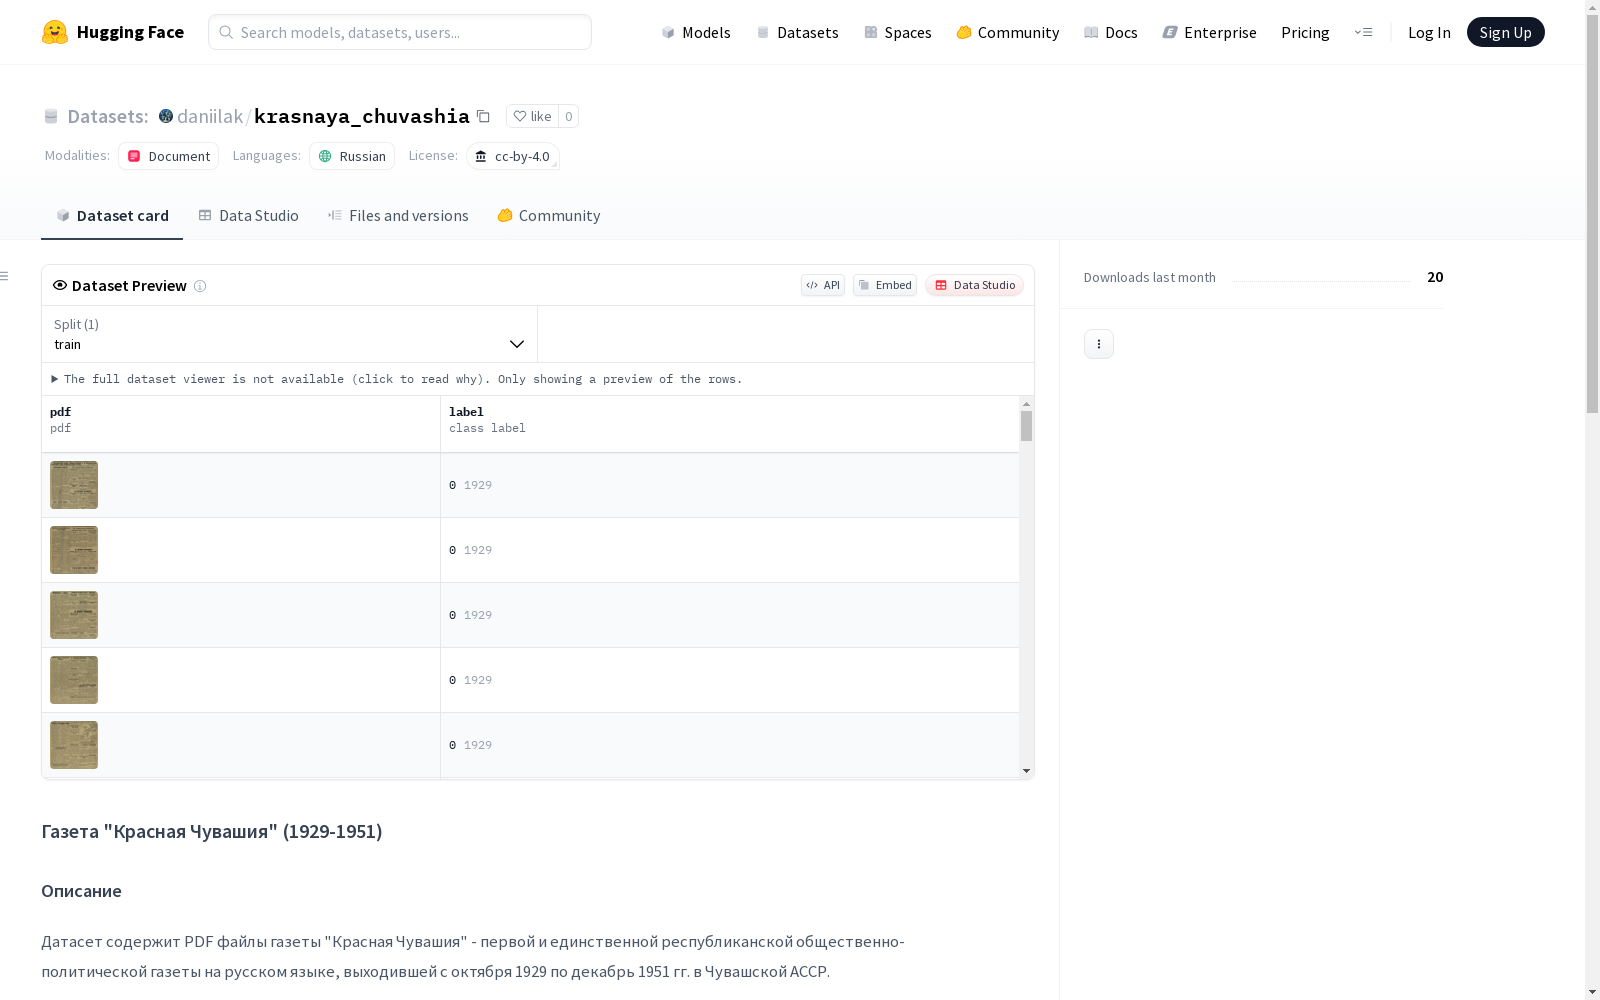Open the additional navigation menu icon
1600x1000 pixels.
click(1363, 32)
